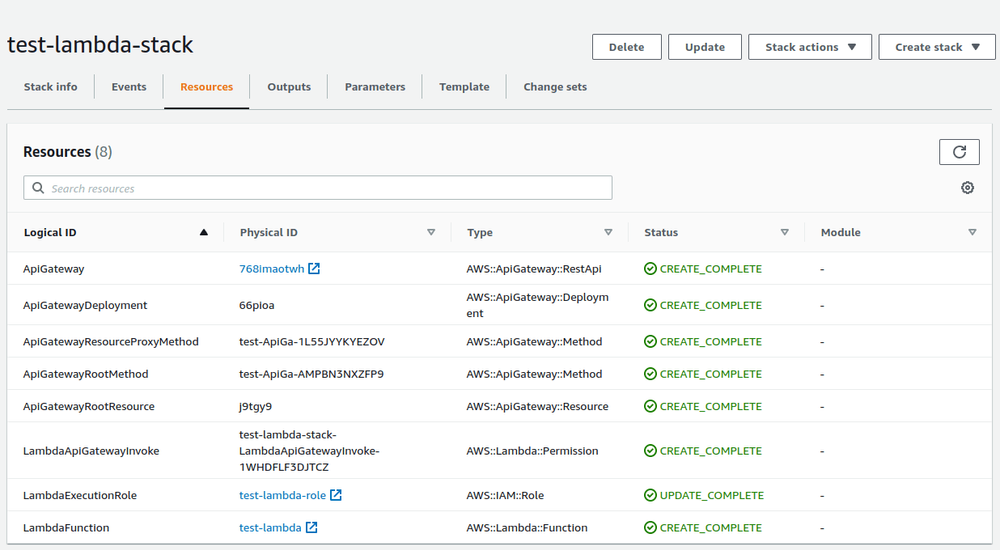Image resolution: width=1000 pixels, height=550 pixels.
Task: Open the Create stack dropdown
Action: point(937,47)
